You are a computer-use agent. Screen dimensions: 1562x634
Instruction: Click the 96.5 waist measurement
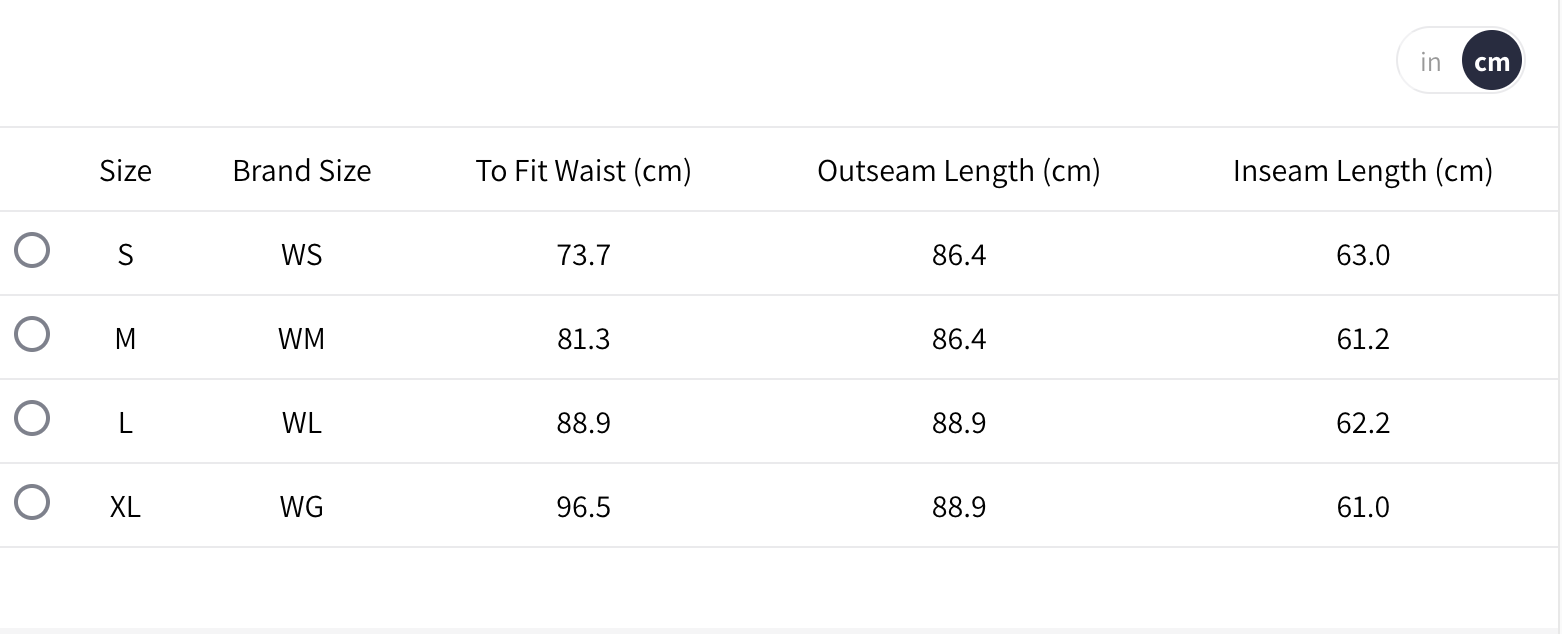tap(583, 507)
